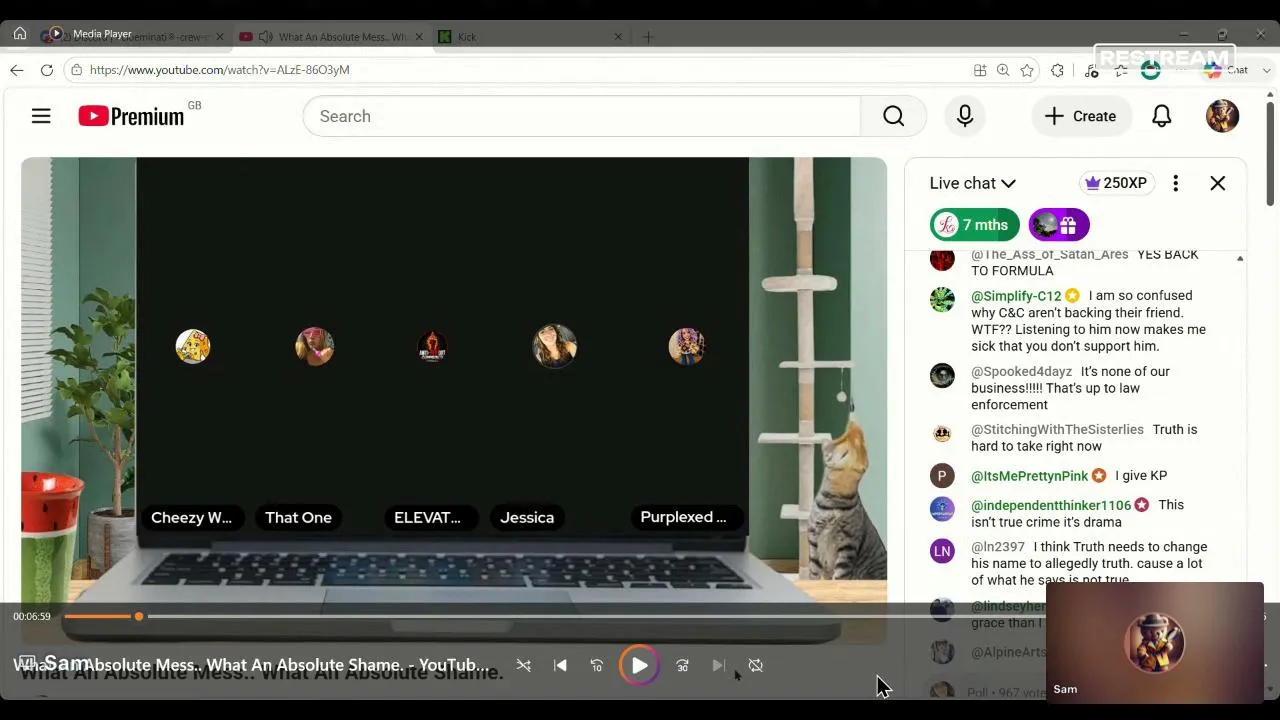Open the YouTube hamburger guide menu
The image size is (1280, 720).
click(41, 116)
